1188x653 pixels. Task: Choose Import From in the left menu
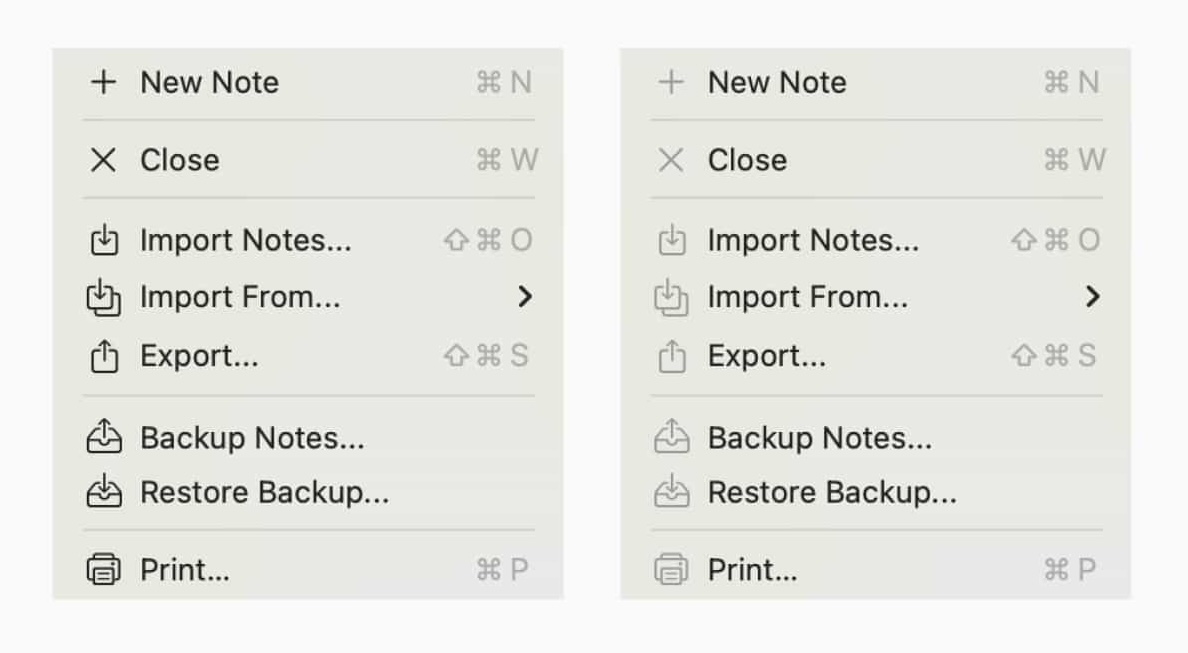click(x=240, y=296)
